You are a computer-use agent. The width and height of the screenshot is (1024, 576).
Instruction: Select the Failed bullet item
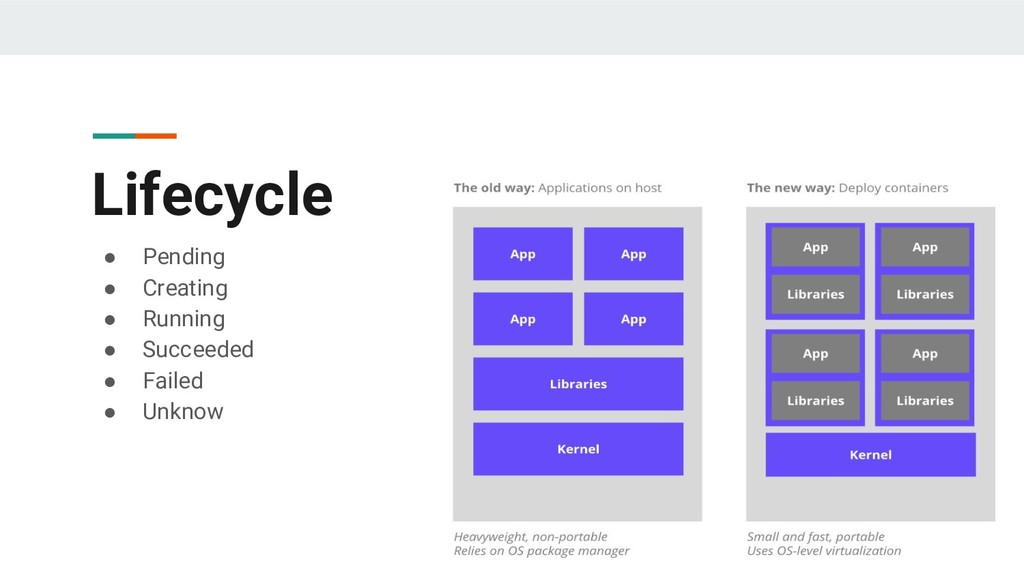(x=172, y=380)
